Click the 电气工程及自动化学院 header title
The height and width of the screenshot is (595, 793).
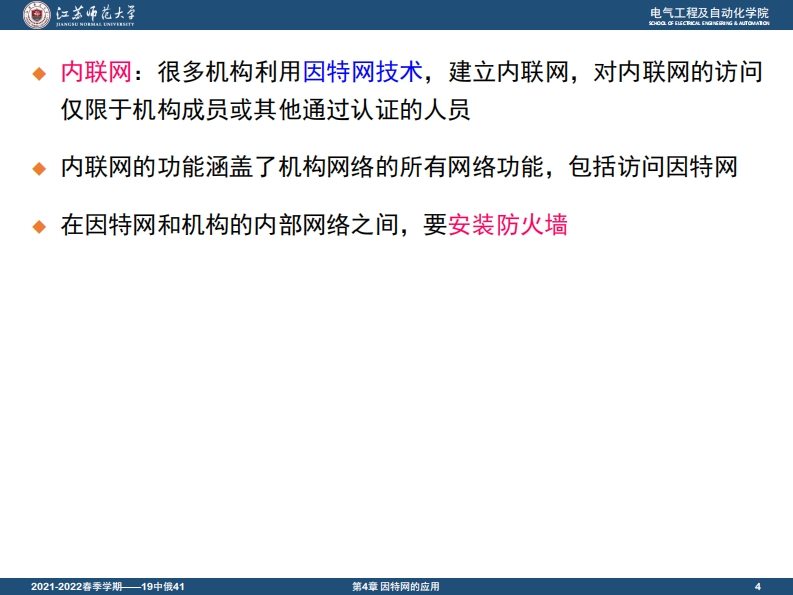pyautogui.click(x=709, y=11)
